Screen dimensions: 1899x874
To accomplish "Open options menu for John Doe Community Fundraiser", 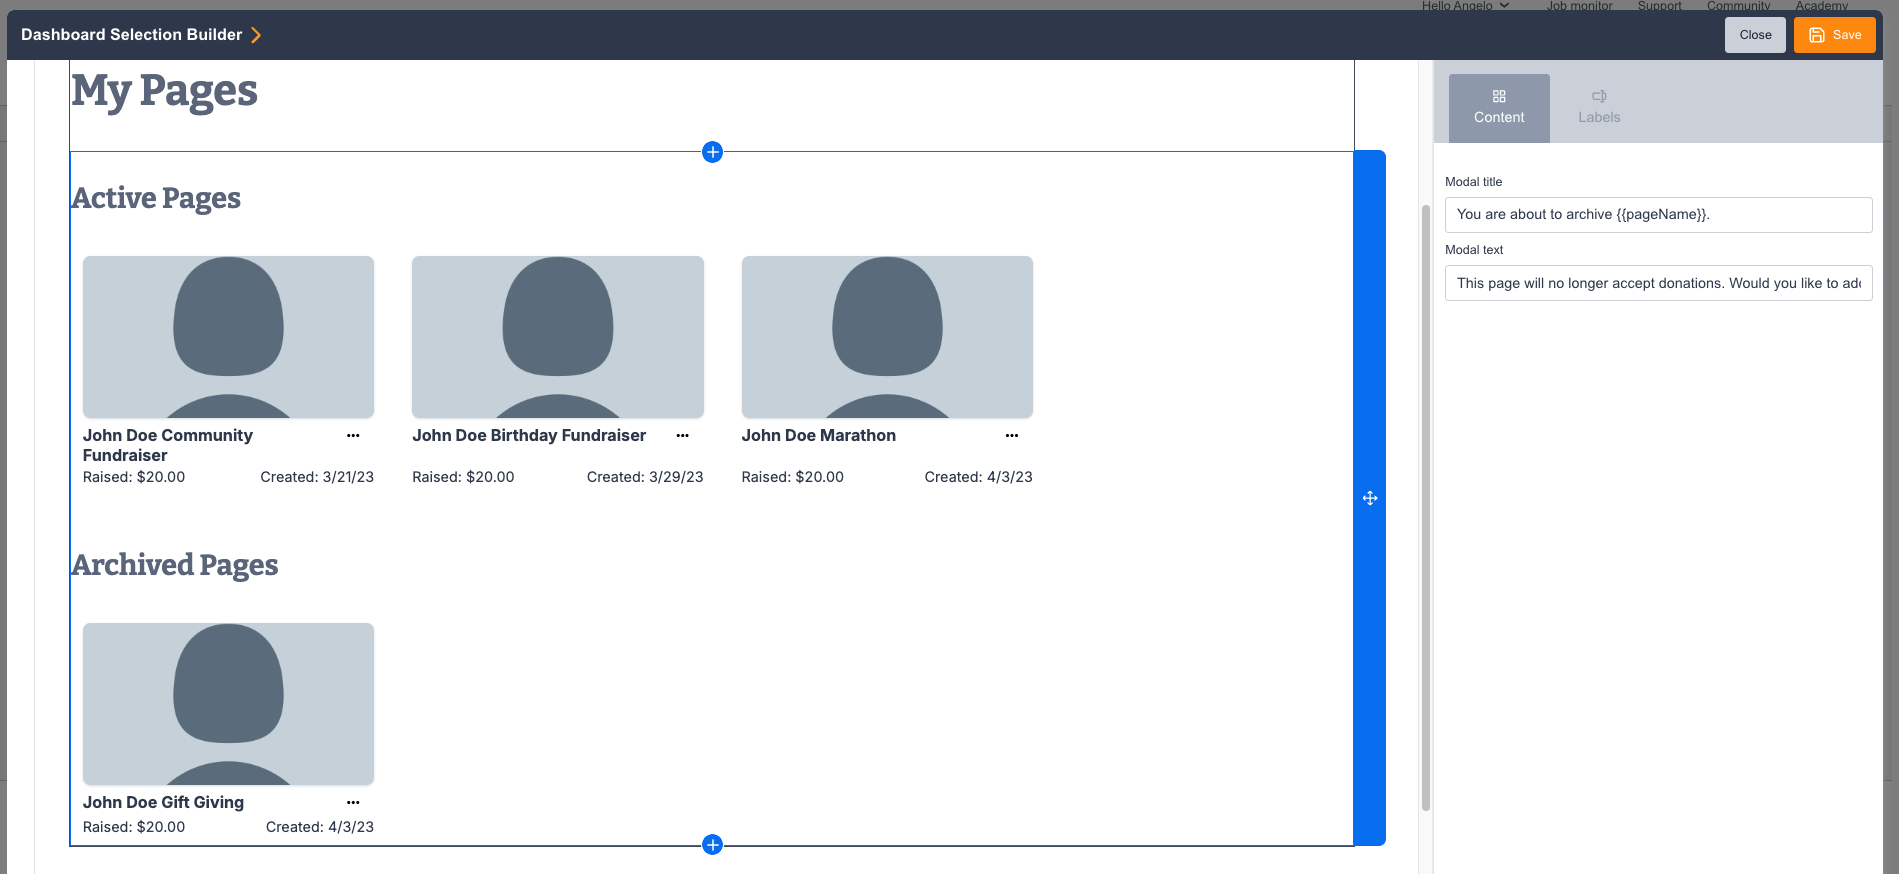I will click(353, 436).
